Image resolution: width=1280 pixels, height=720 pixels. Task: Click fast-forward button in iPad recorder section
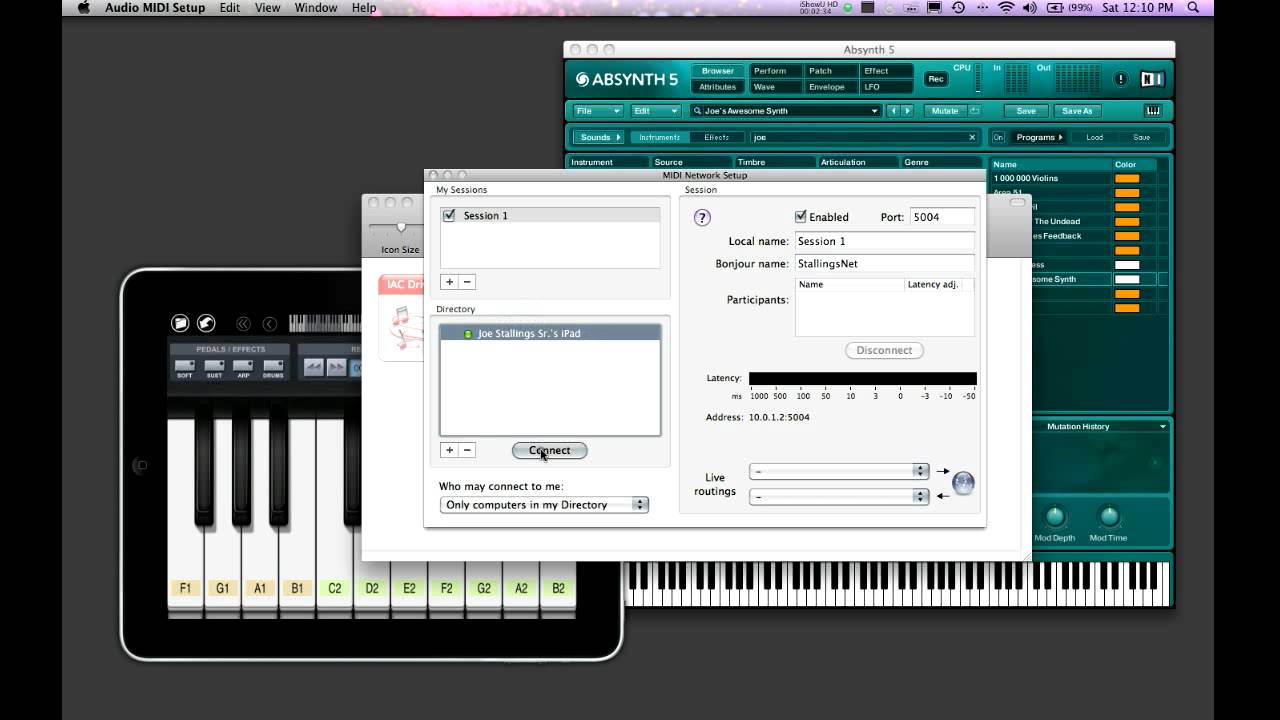coord(337,367)
